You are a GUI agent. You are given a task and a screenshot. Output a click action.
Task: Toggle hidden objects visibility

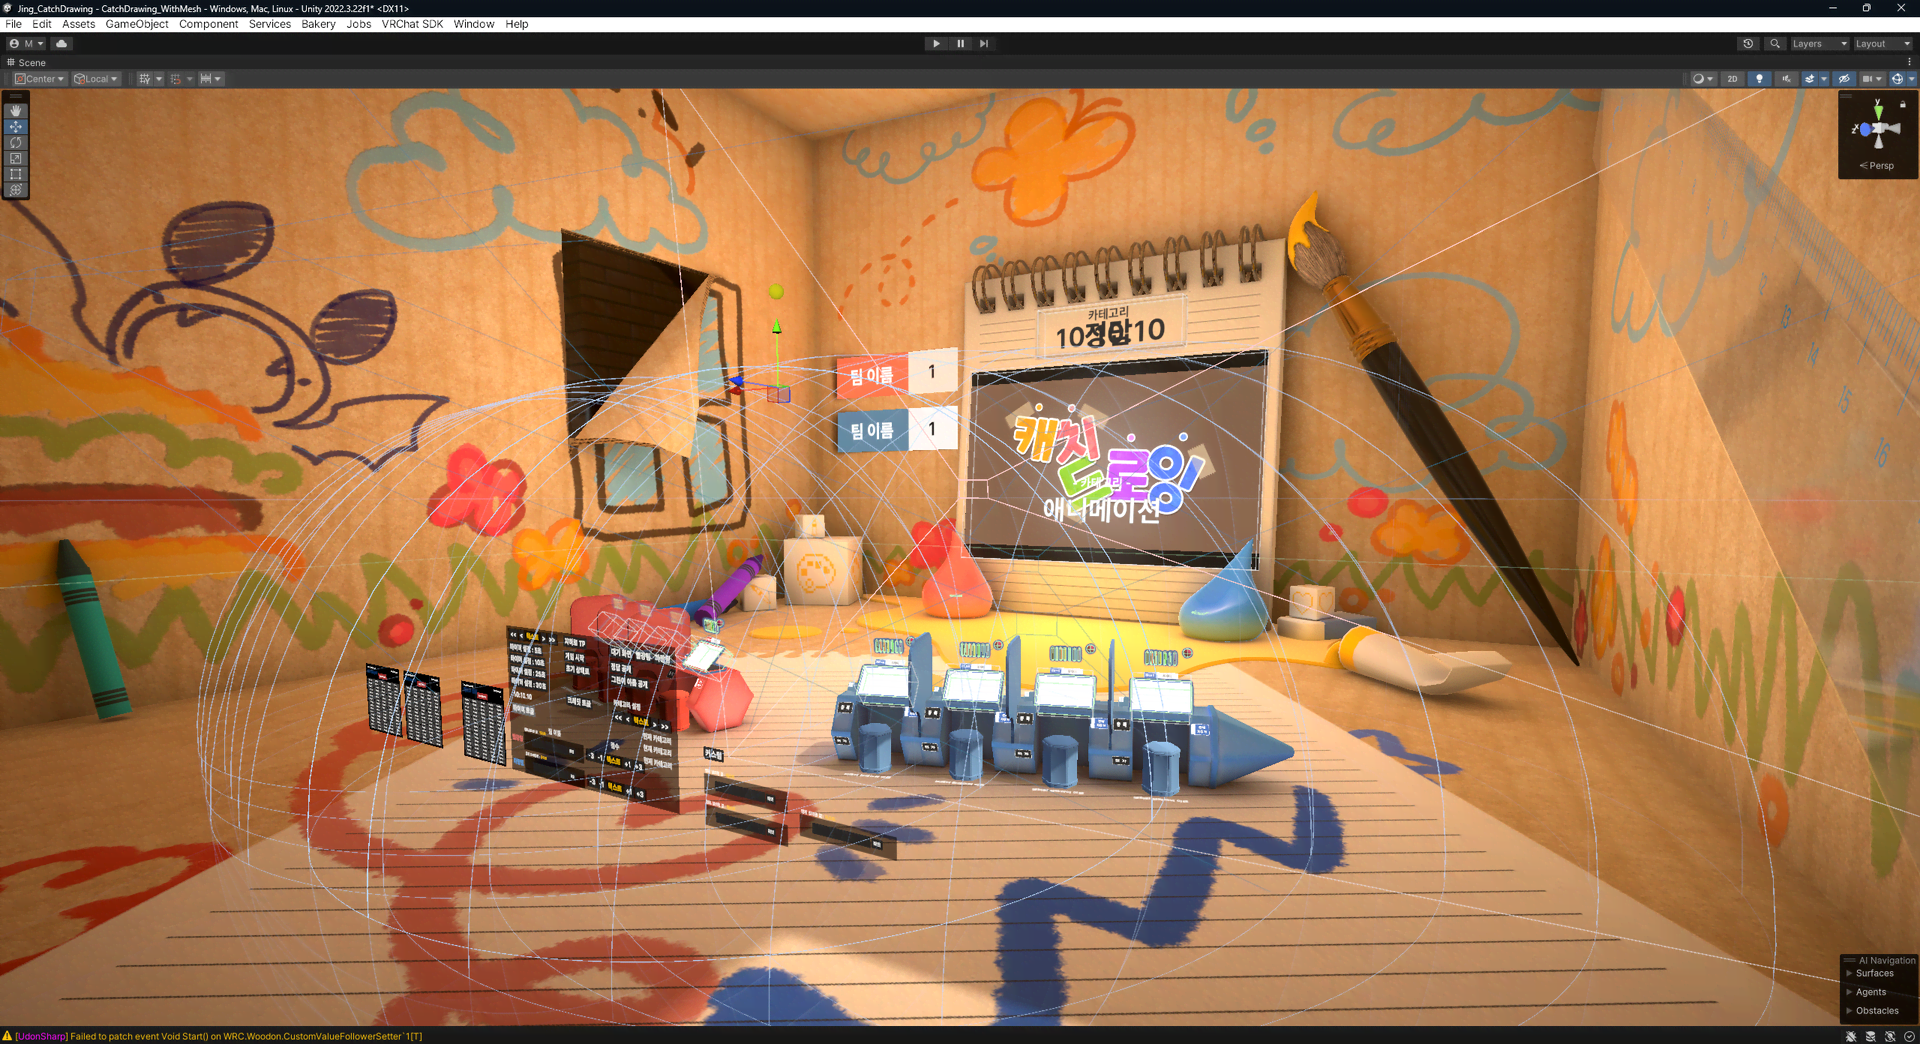(x=1844, y=79)
